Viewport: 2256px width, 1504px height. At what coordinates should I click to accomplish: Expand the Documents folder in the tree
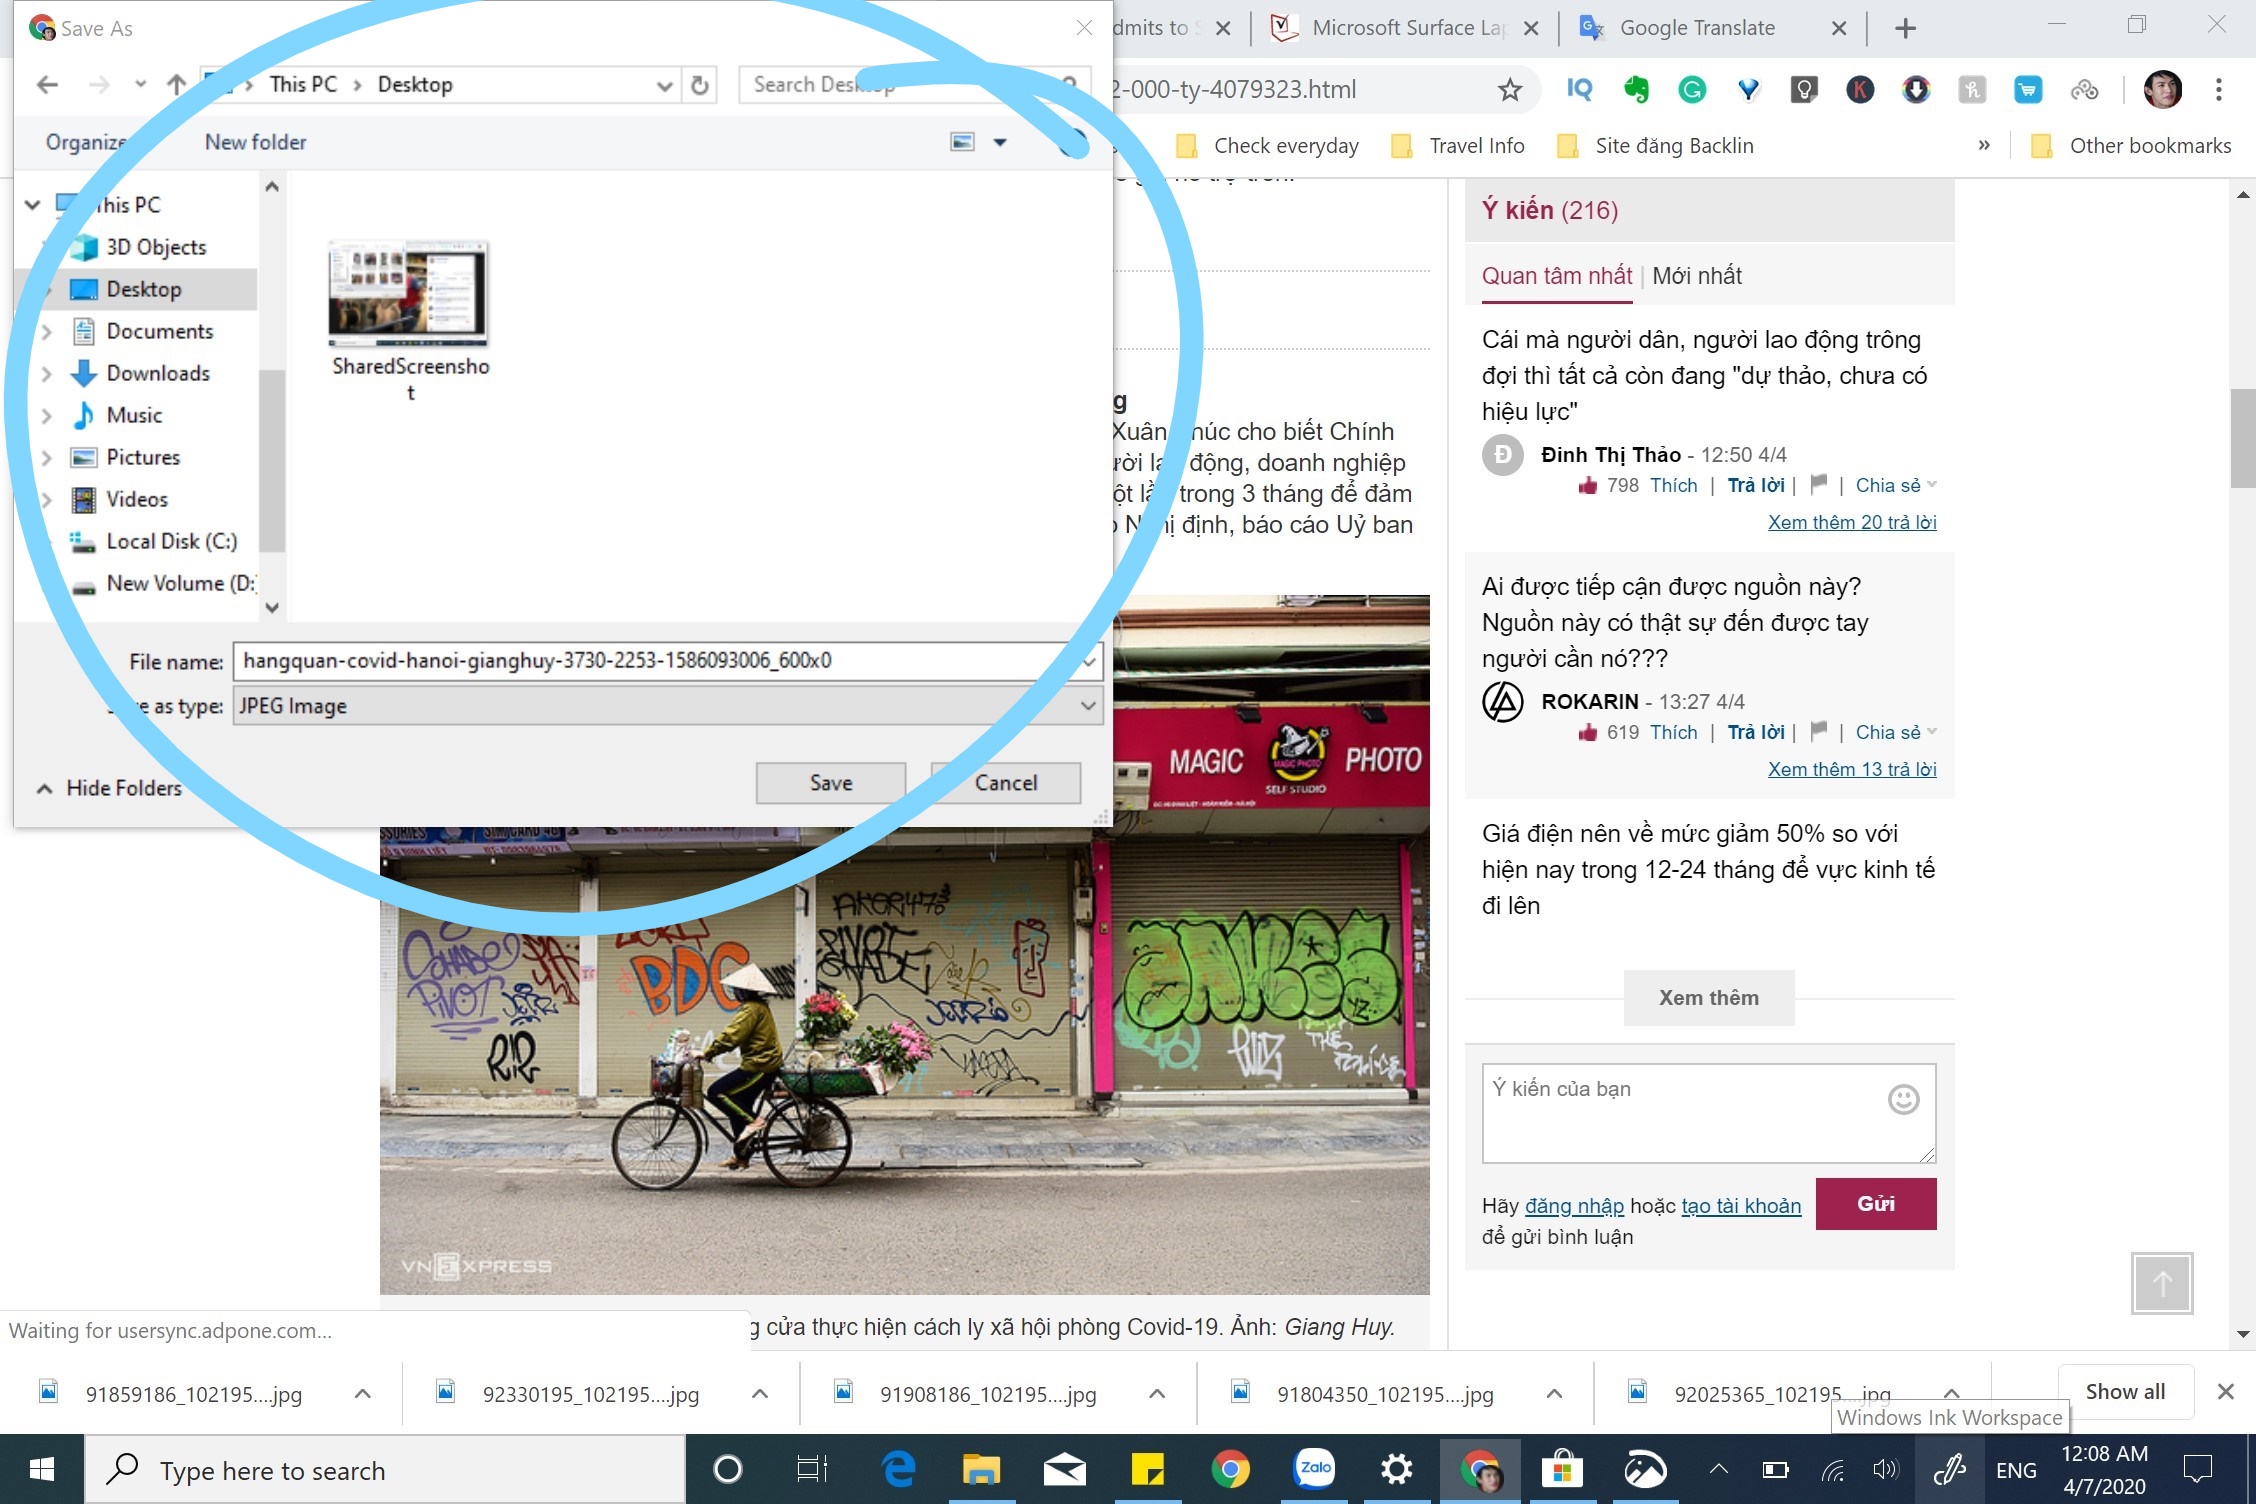click(47, 331)
